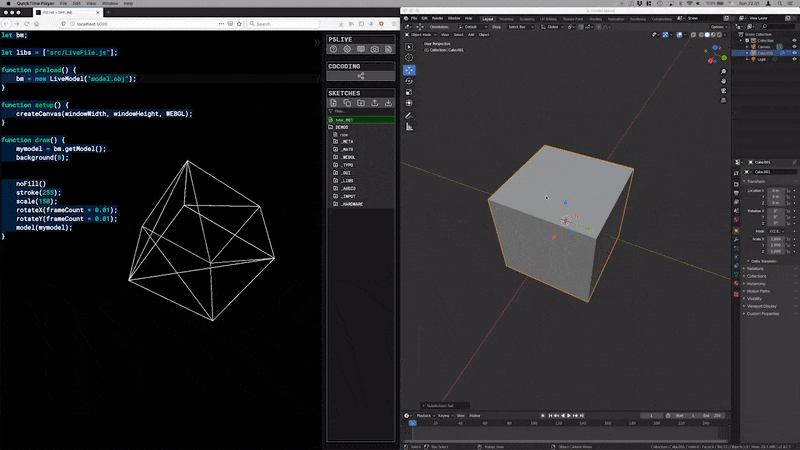Click the viewport pan hand icon

tap(723, 81)
